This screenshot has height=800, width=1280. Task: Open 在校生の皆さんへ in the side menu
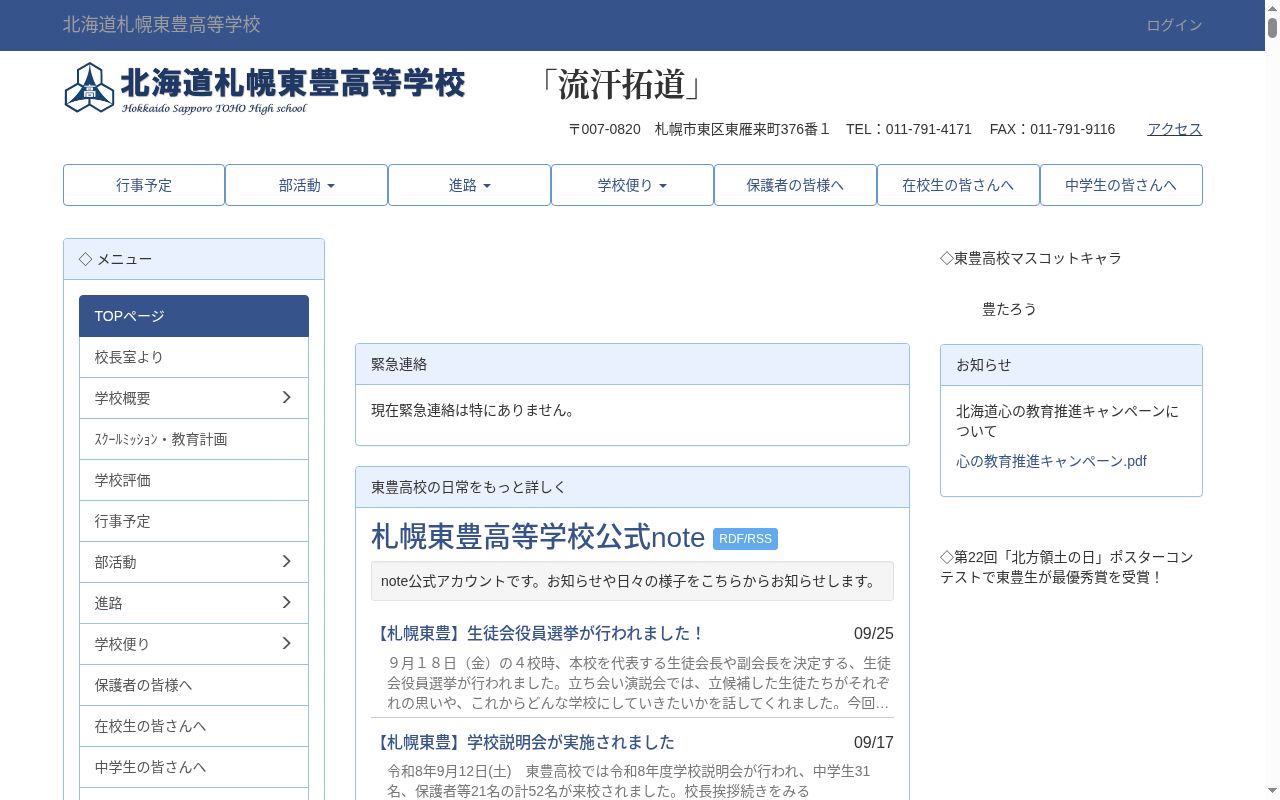pyautogui.click(x=194, y=726)
